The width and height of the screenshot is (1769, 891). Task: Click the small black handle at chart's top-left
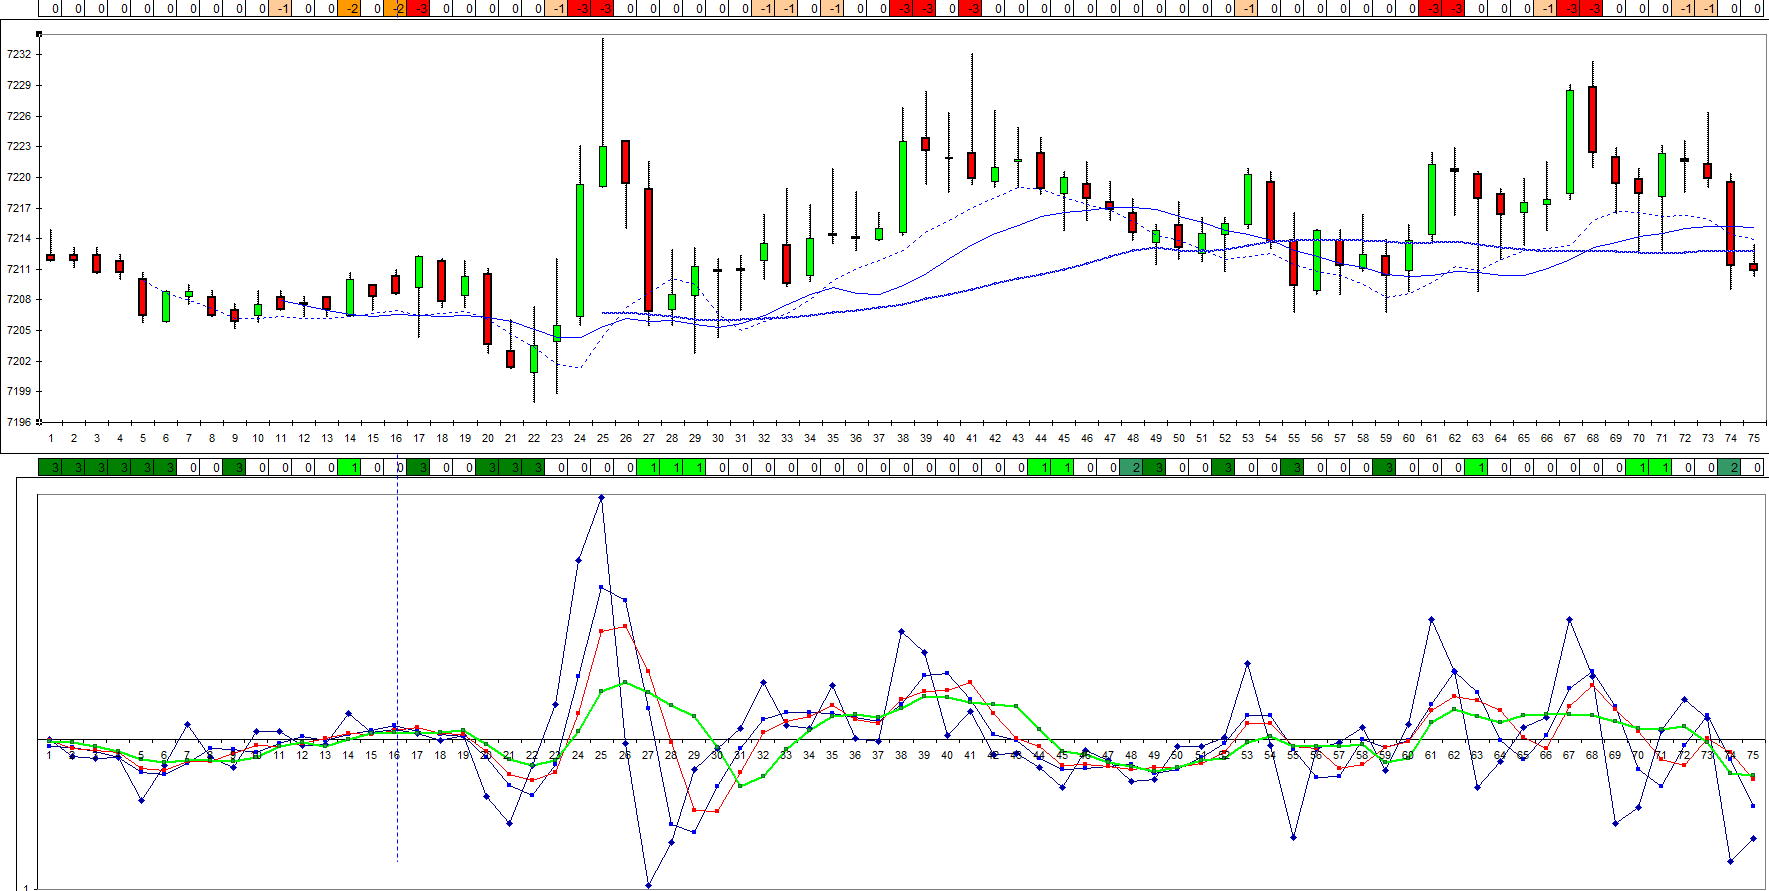(x=39, y=34)
